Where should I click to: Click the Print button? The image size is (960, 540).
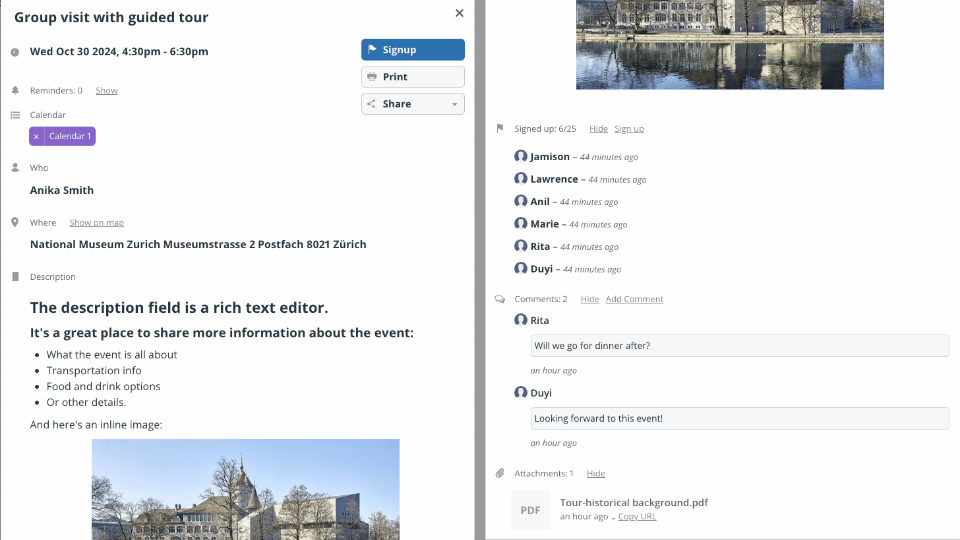[413, 77]
